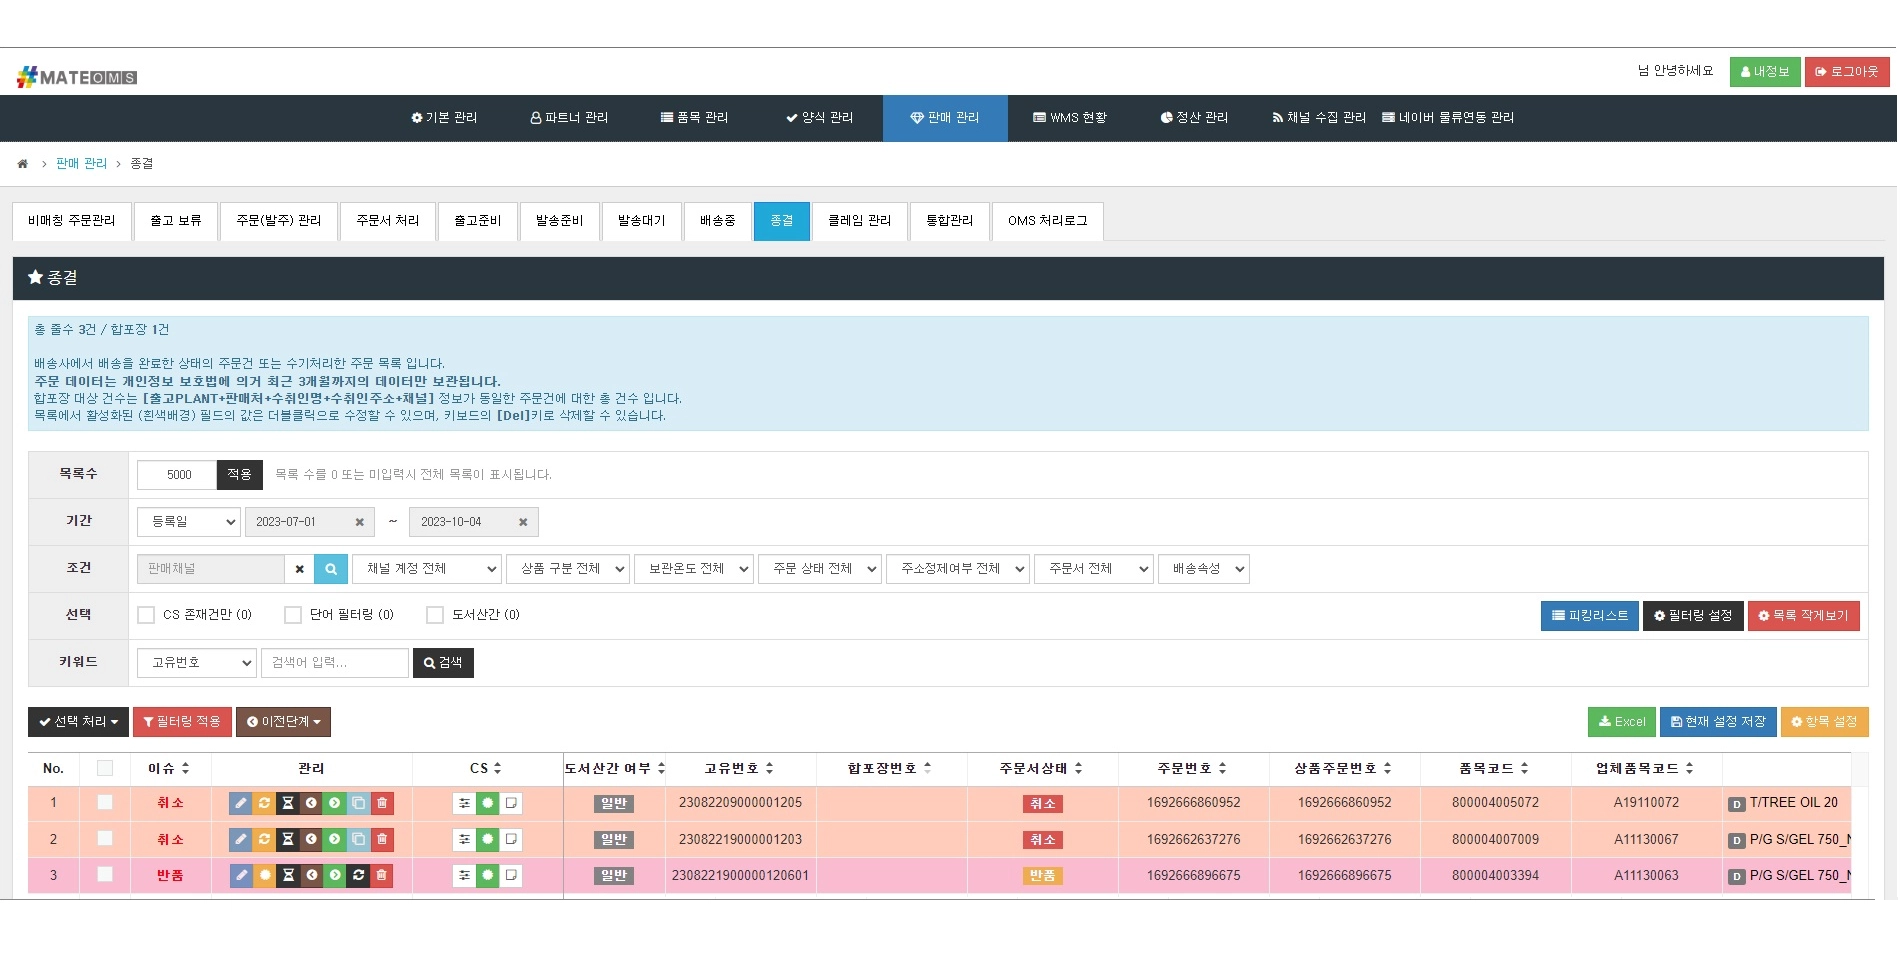Toggle the CS 존재건만 checkbox
The image size is (1900, 953).
click(146, 615)
